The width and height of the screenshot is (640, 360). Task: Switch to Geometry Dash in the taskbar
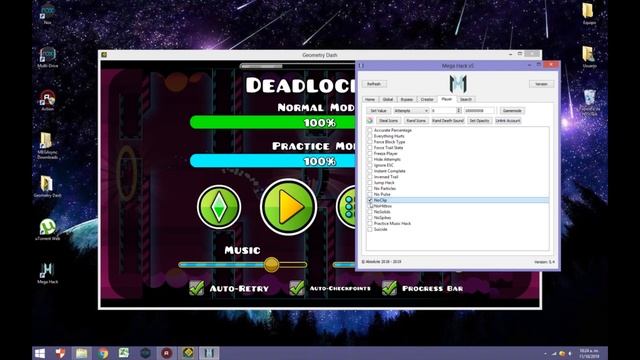[188, 353]
